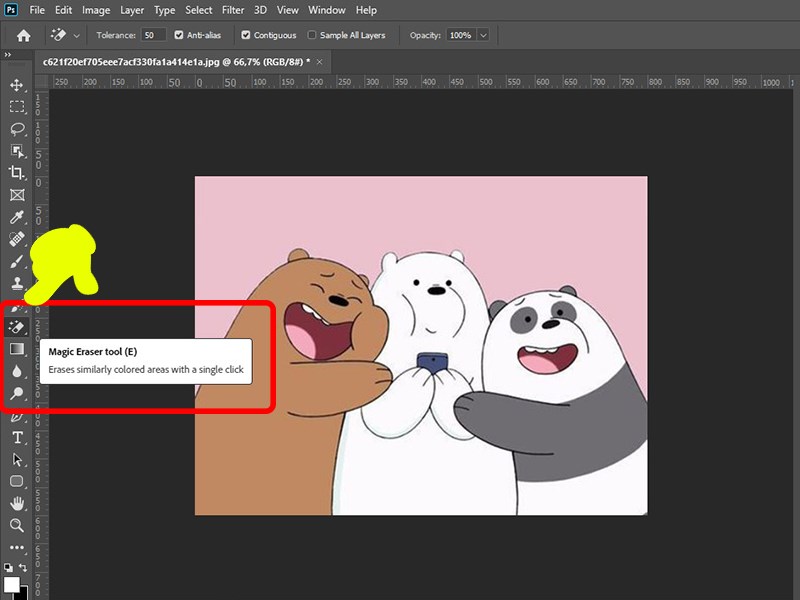Close the c621f20ef705 document tab
The width and height of the screenshot is (800, 600).
coord(318,61)
